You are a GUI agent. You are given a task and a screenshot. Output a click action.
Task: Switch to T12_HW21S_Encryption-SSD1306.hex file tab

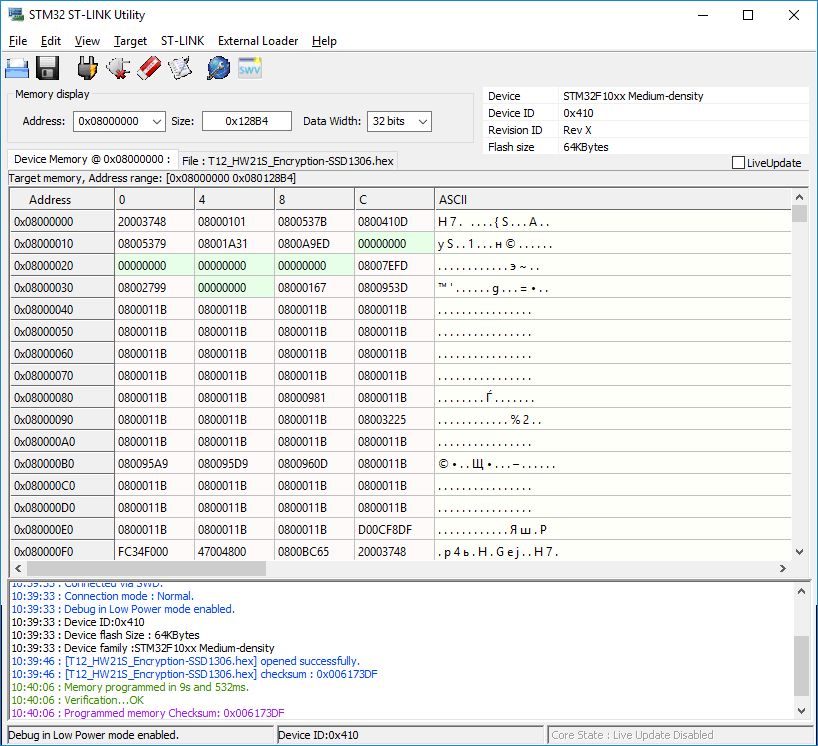pyautogui.click(x=288, y=160)
